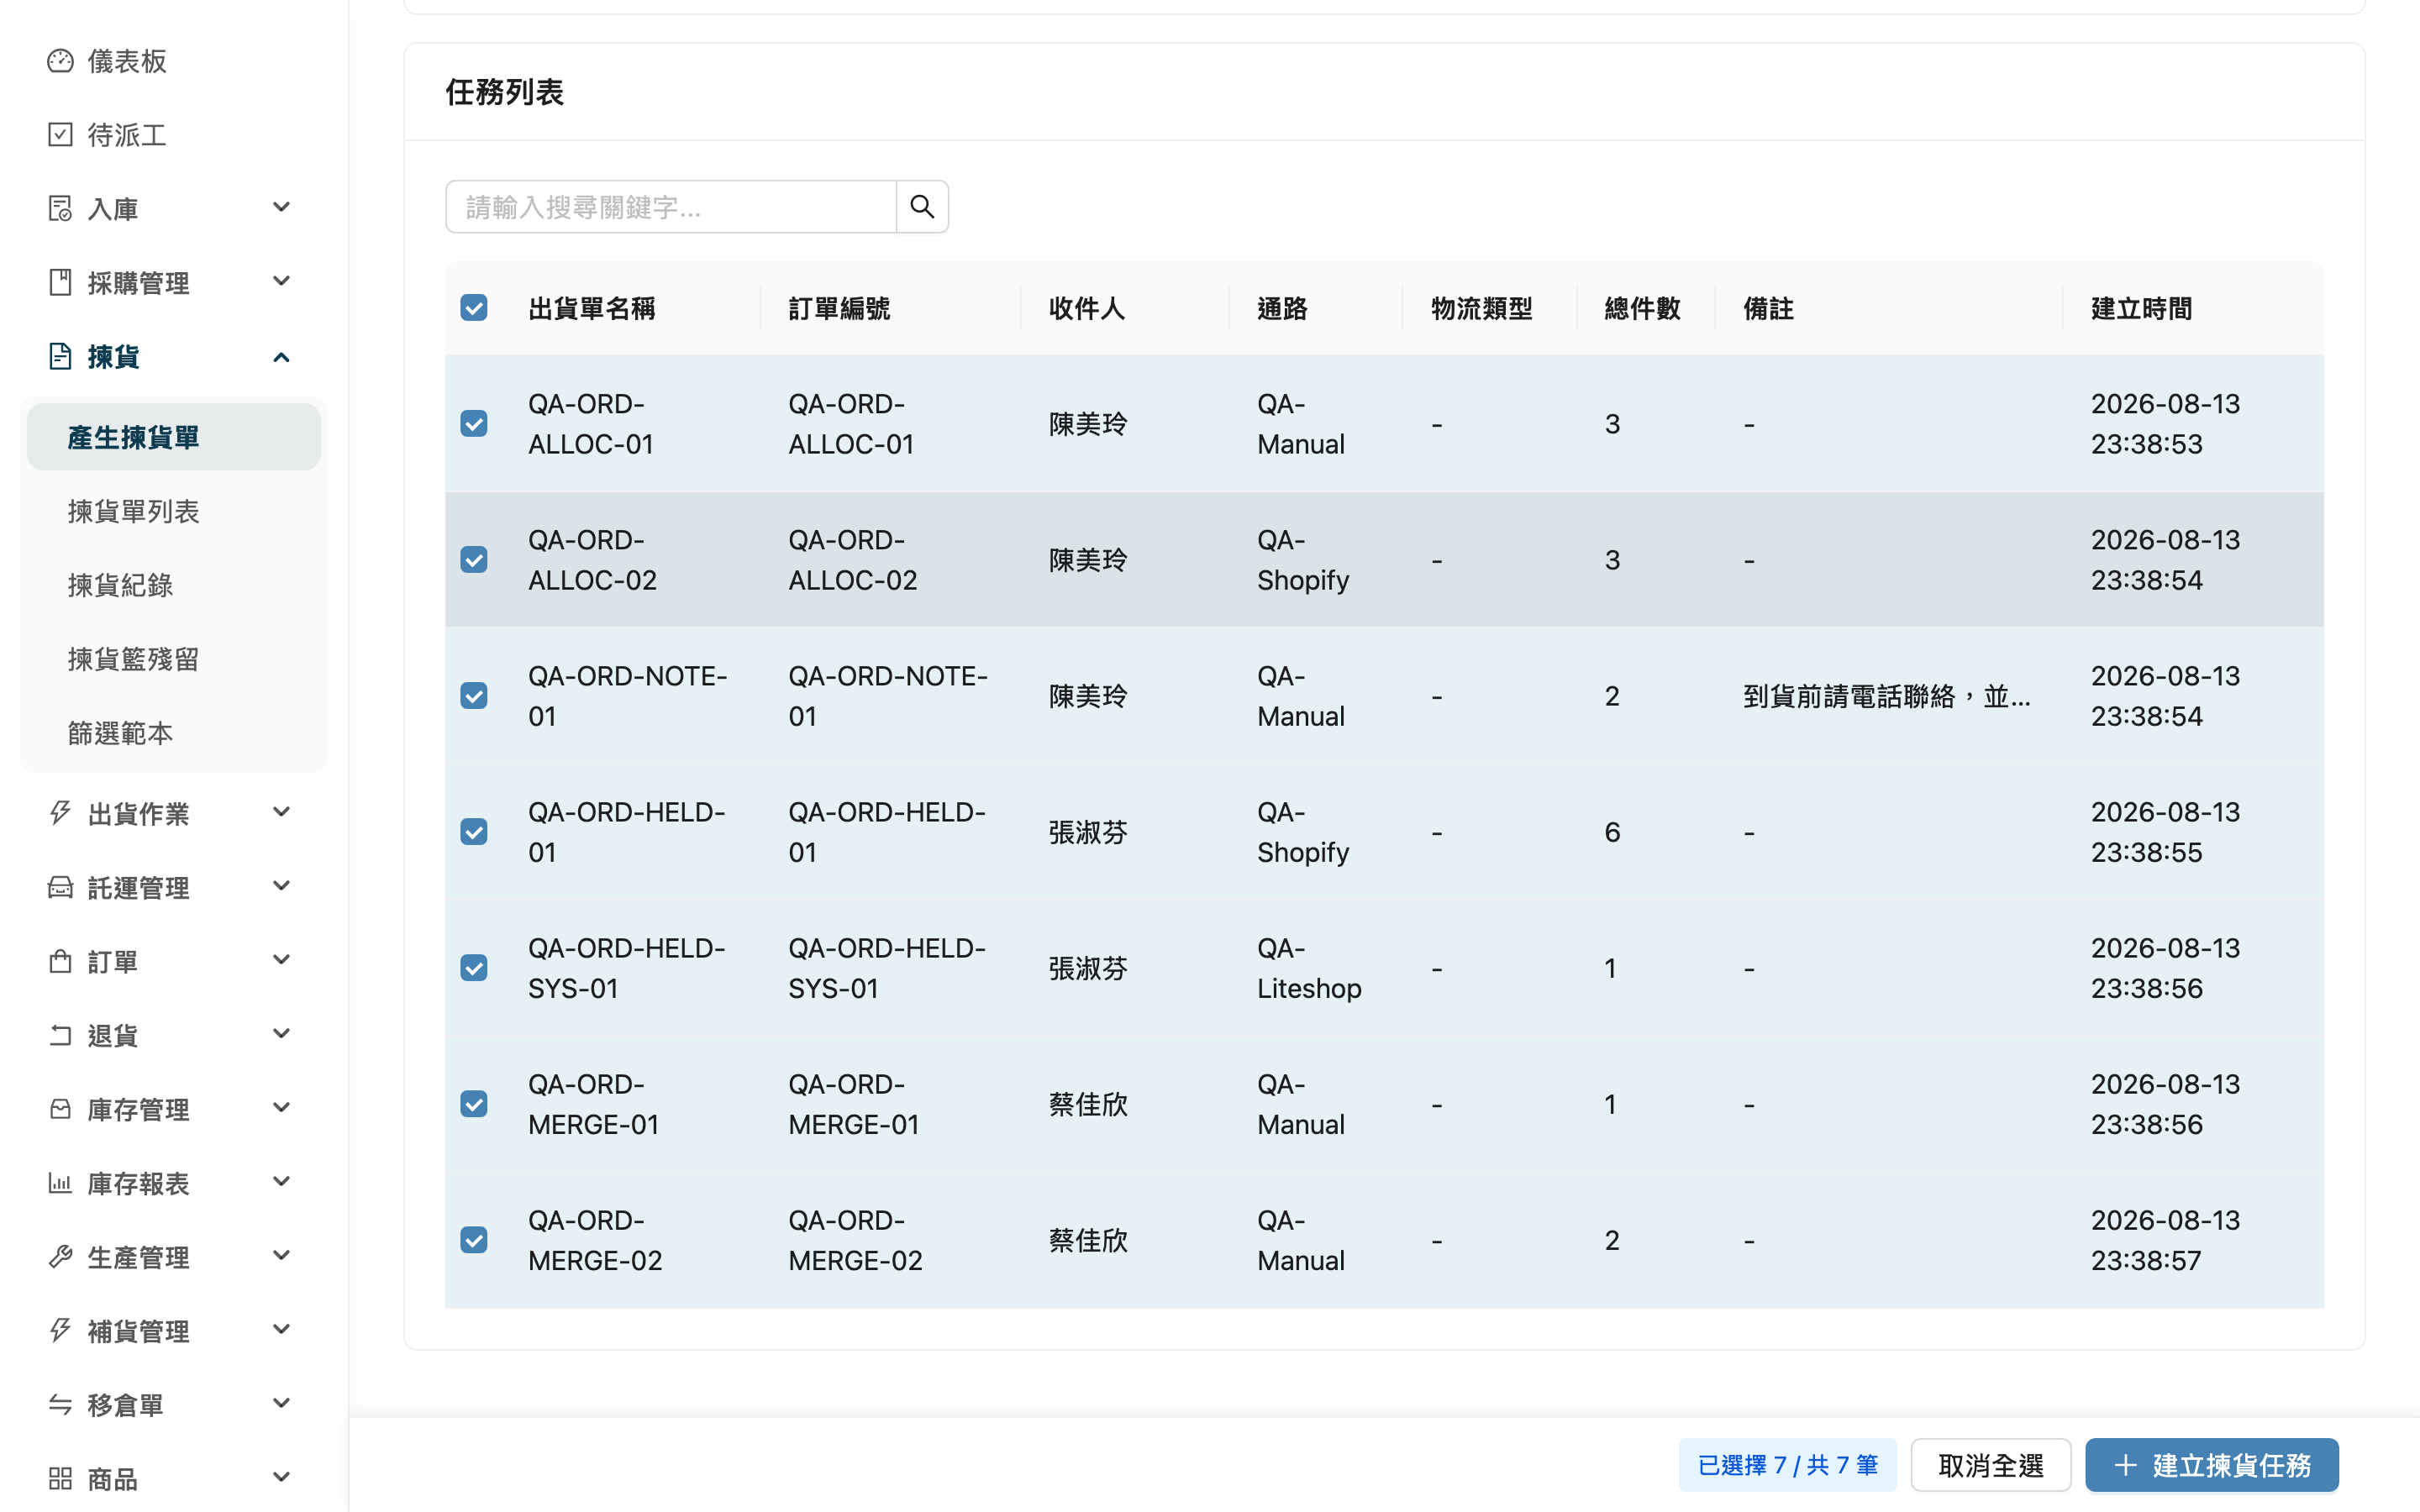
Task: Open the 篩選範本 submenu item
Action: [x=174, y=733]
